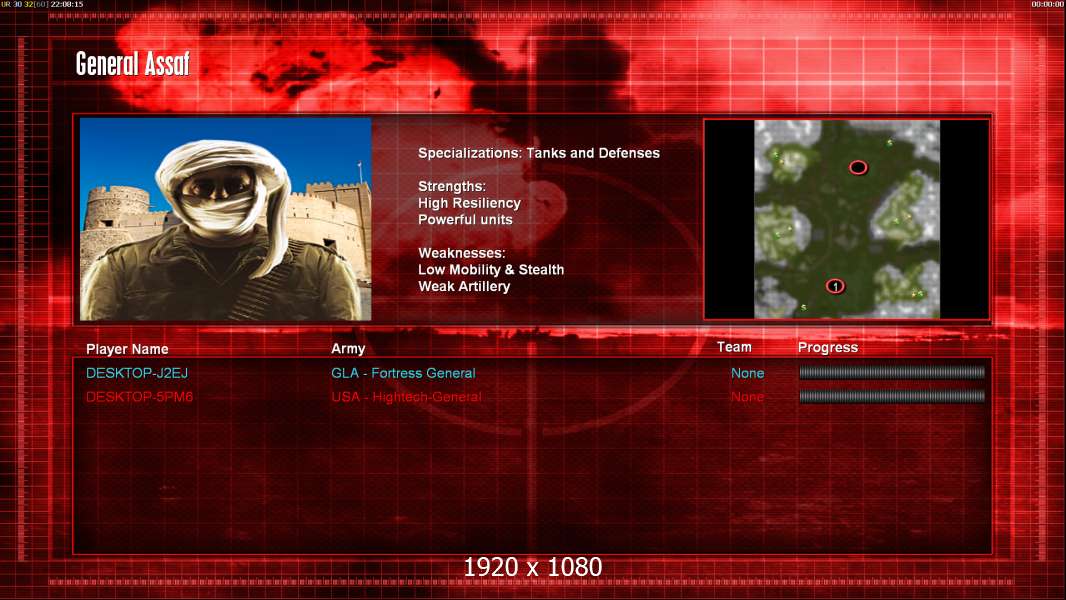Viewport: 1066px width, 600px height.
Task: Click the Team column header
Action: 734,347
